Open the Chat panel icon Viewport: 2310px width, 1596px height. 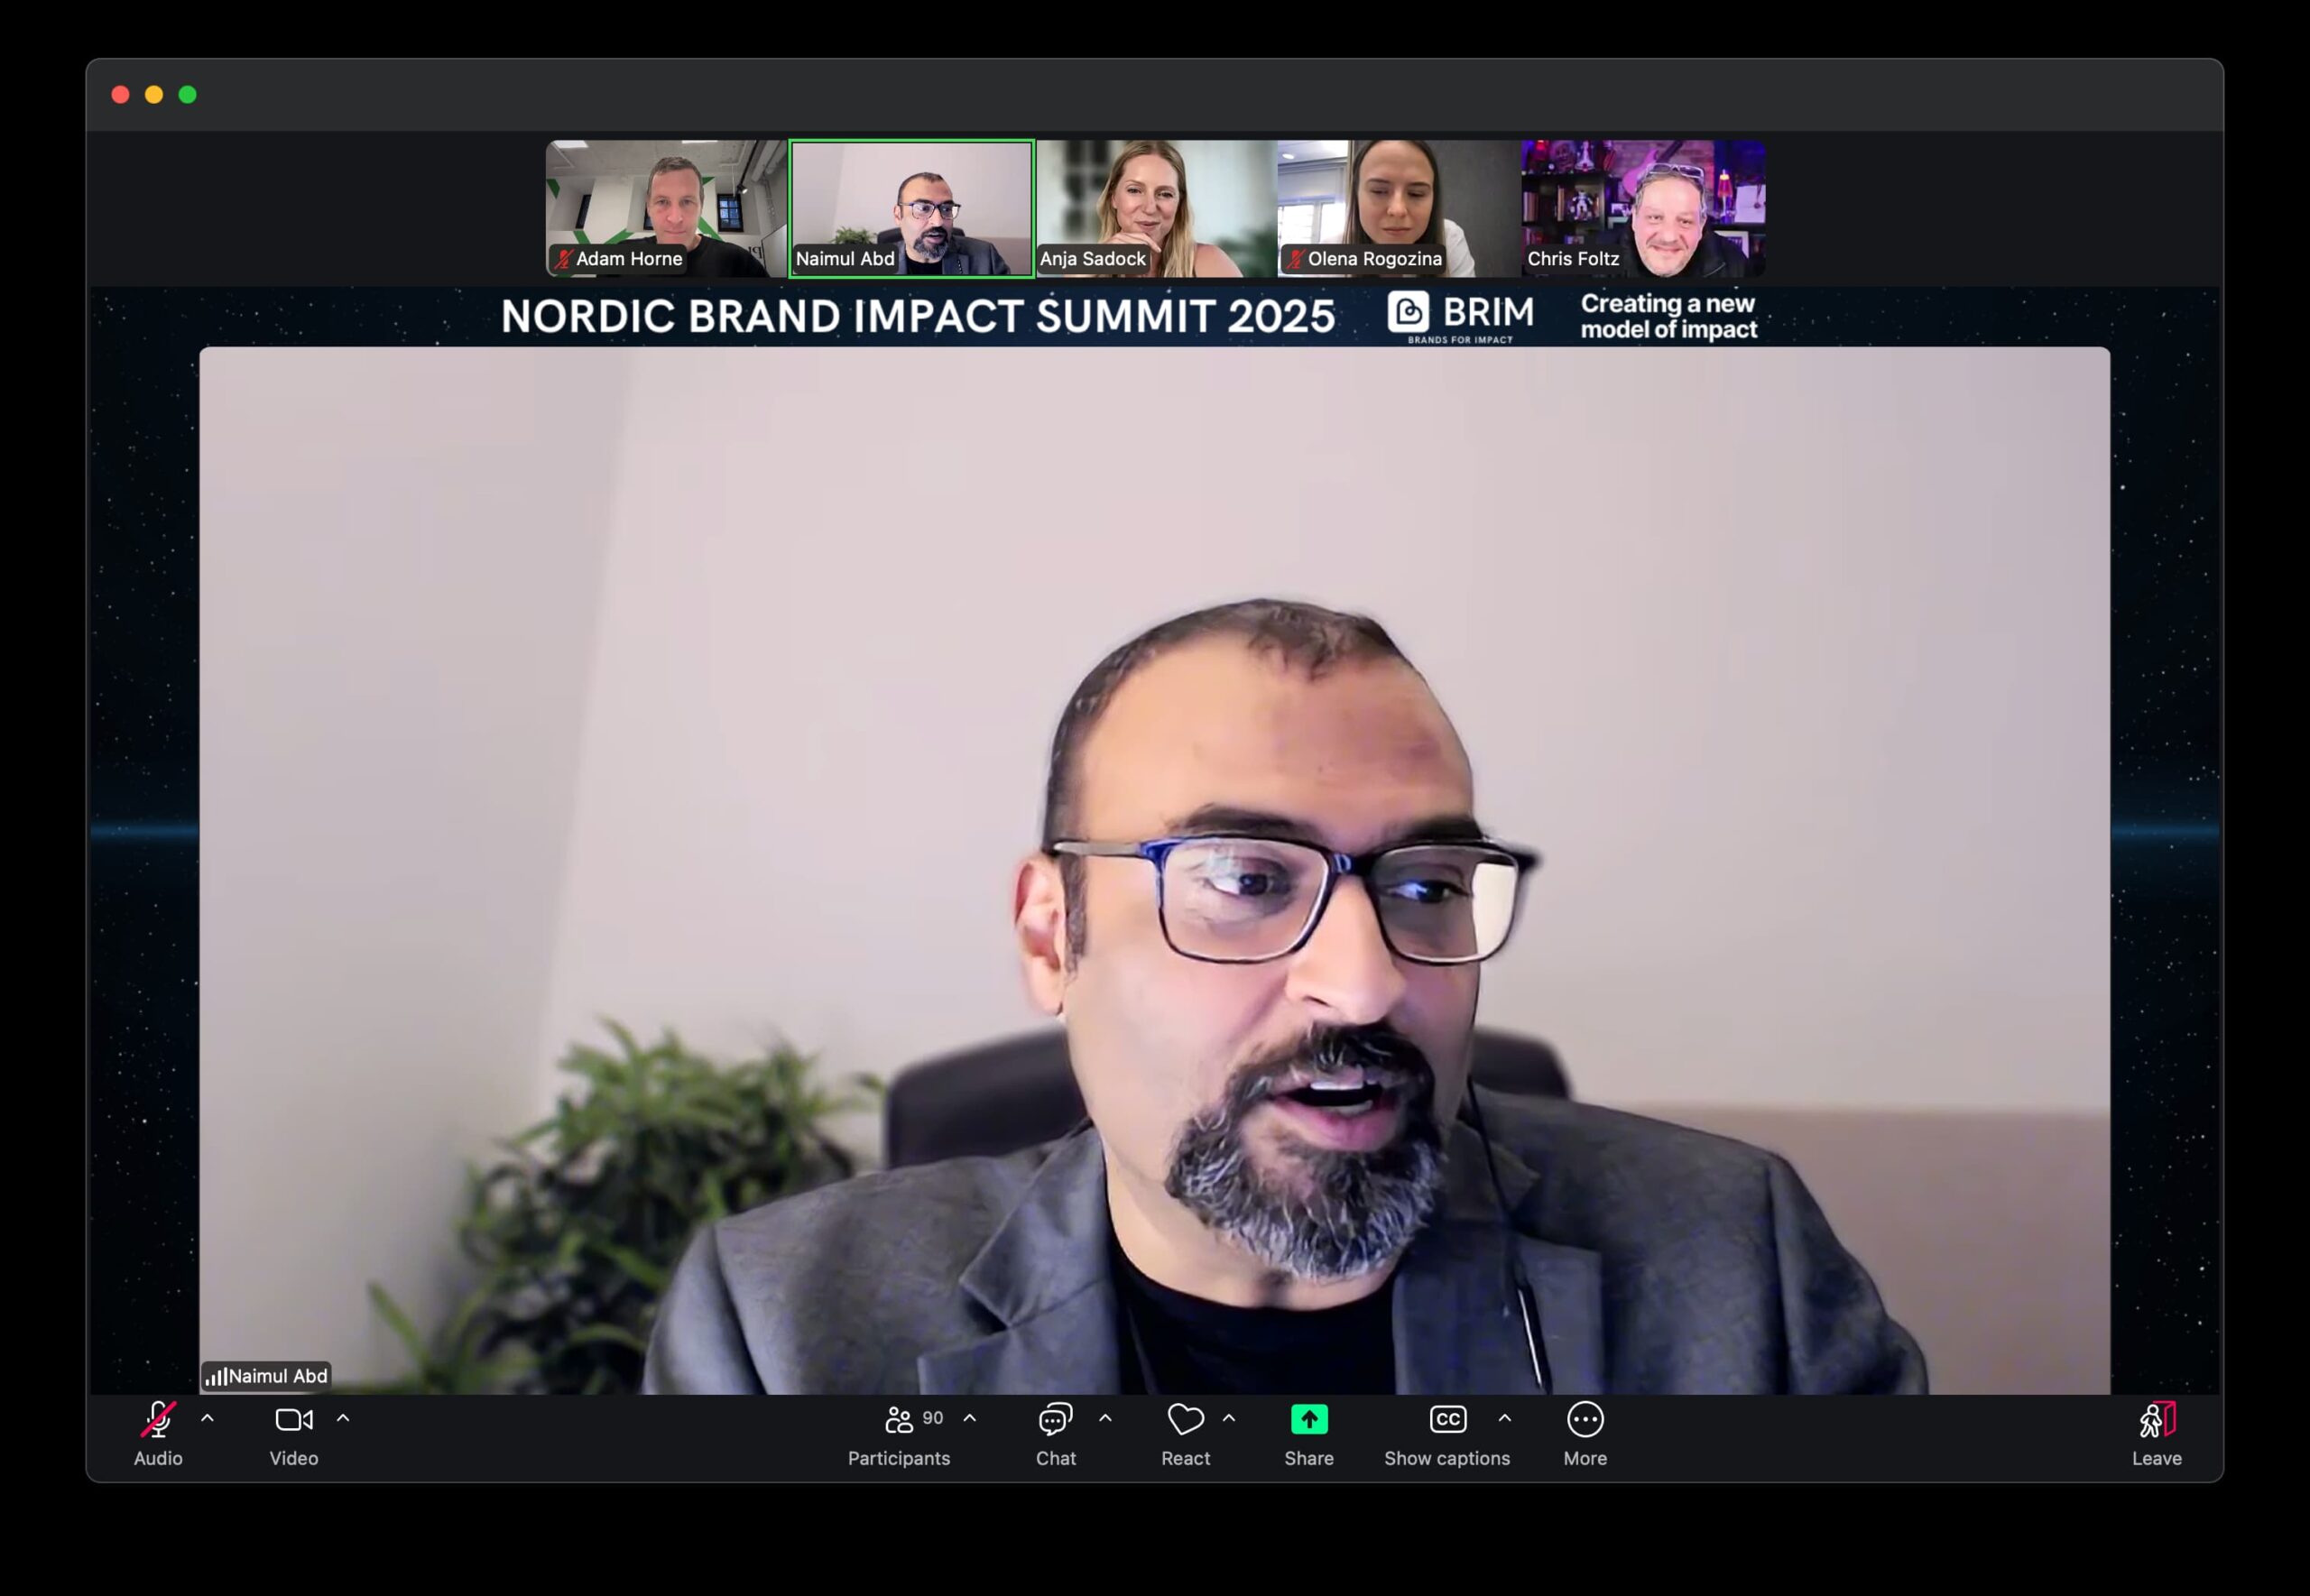point(1055,1419)
